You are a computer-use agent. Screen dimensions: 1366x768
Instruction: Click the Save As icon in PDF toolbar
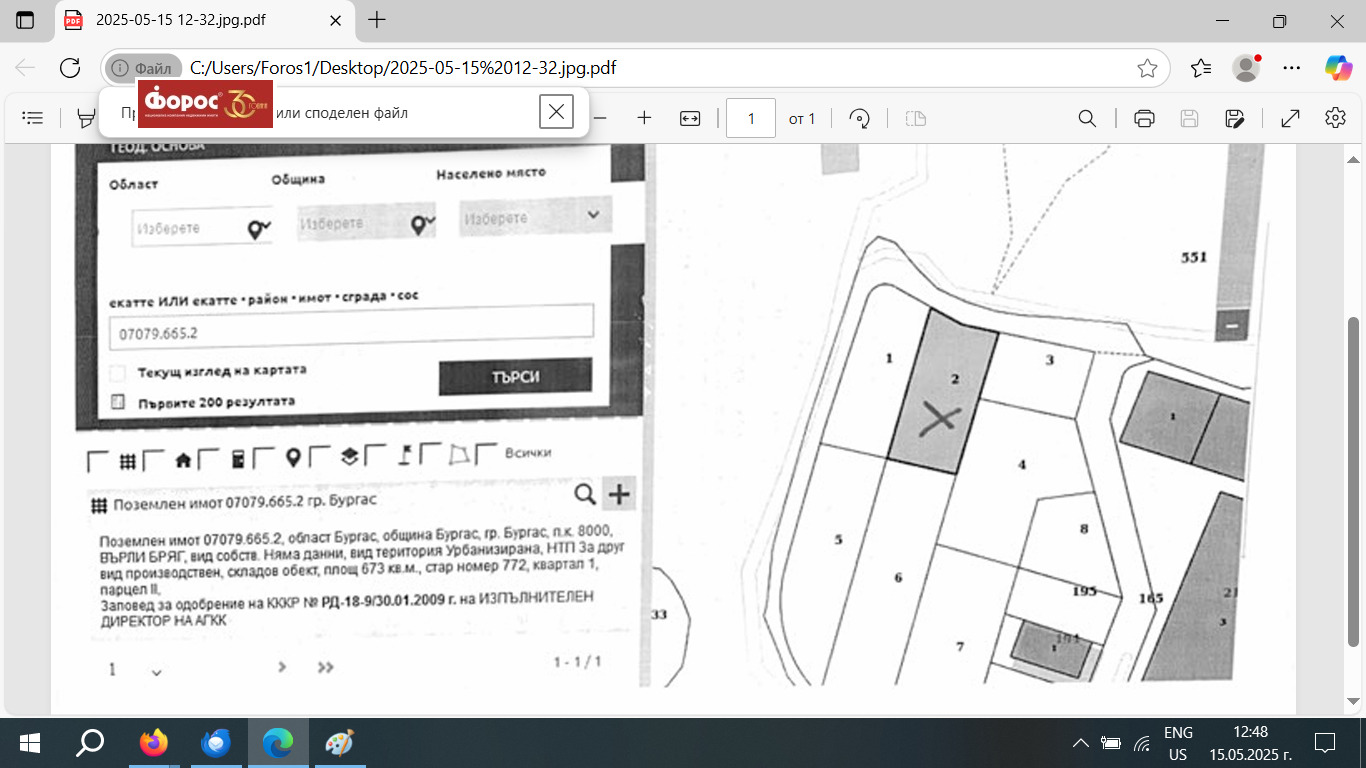pos(1235,118)
